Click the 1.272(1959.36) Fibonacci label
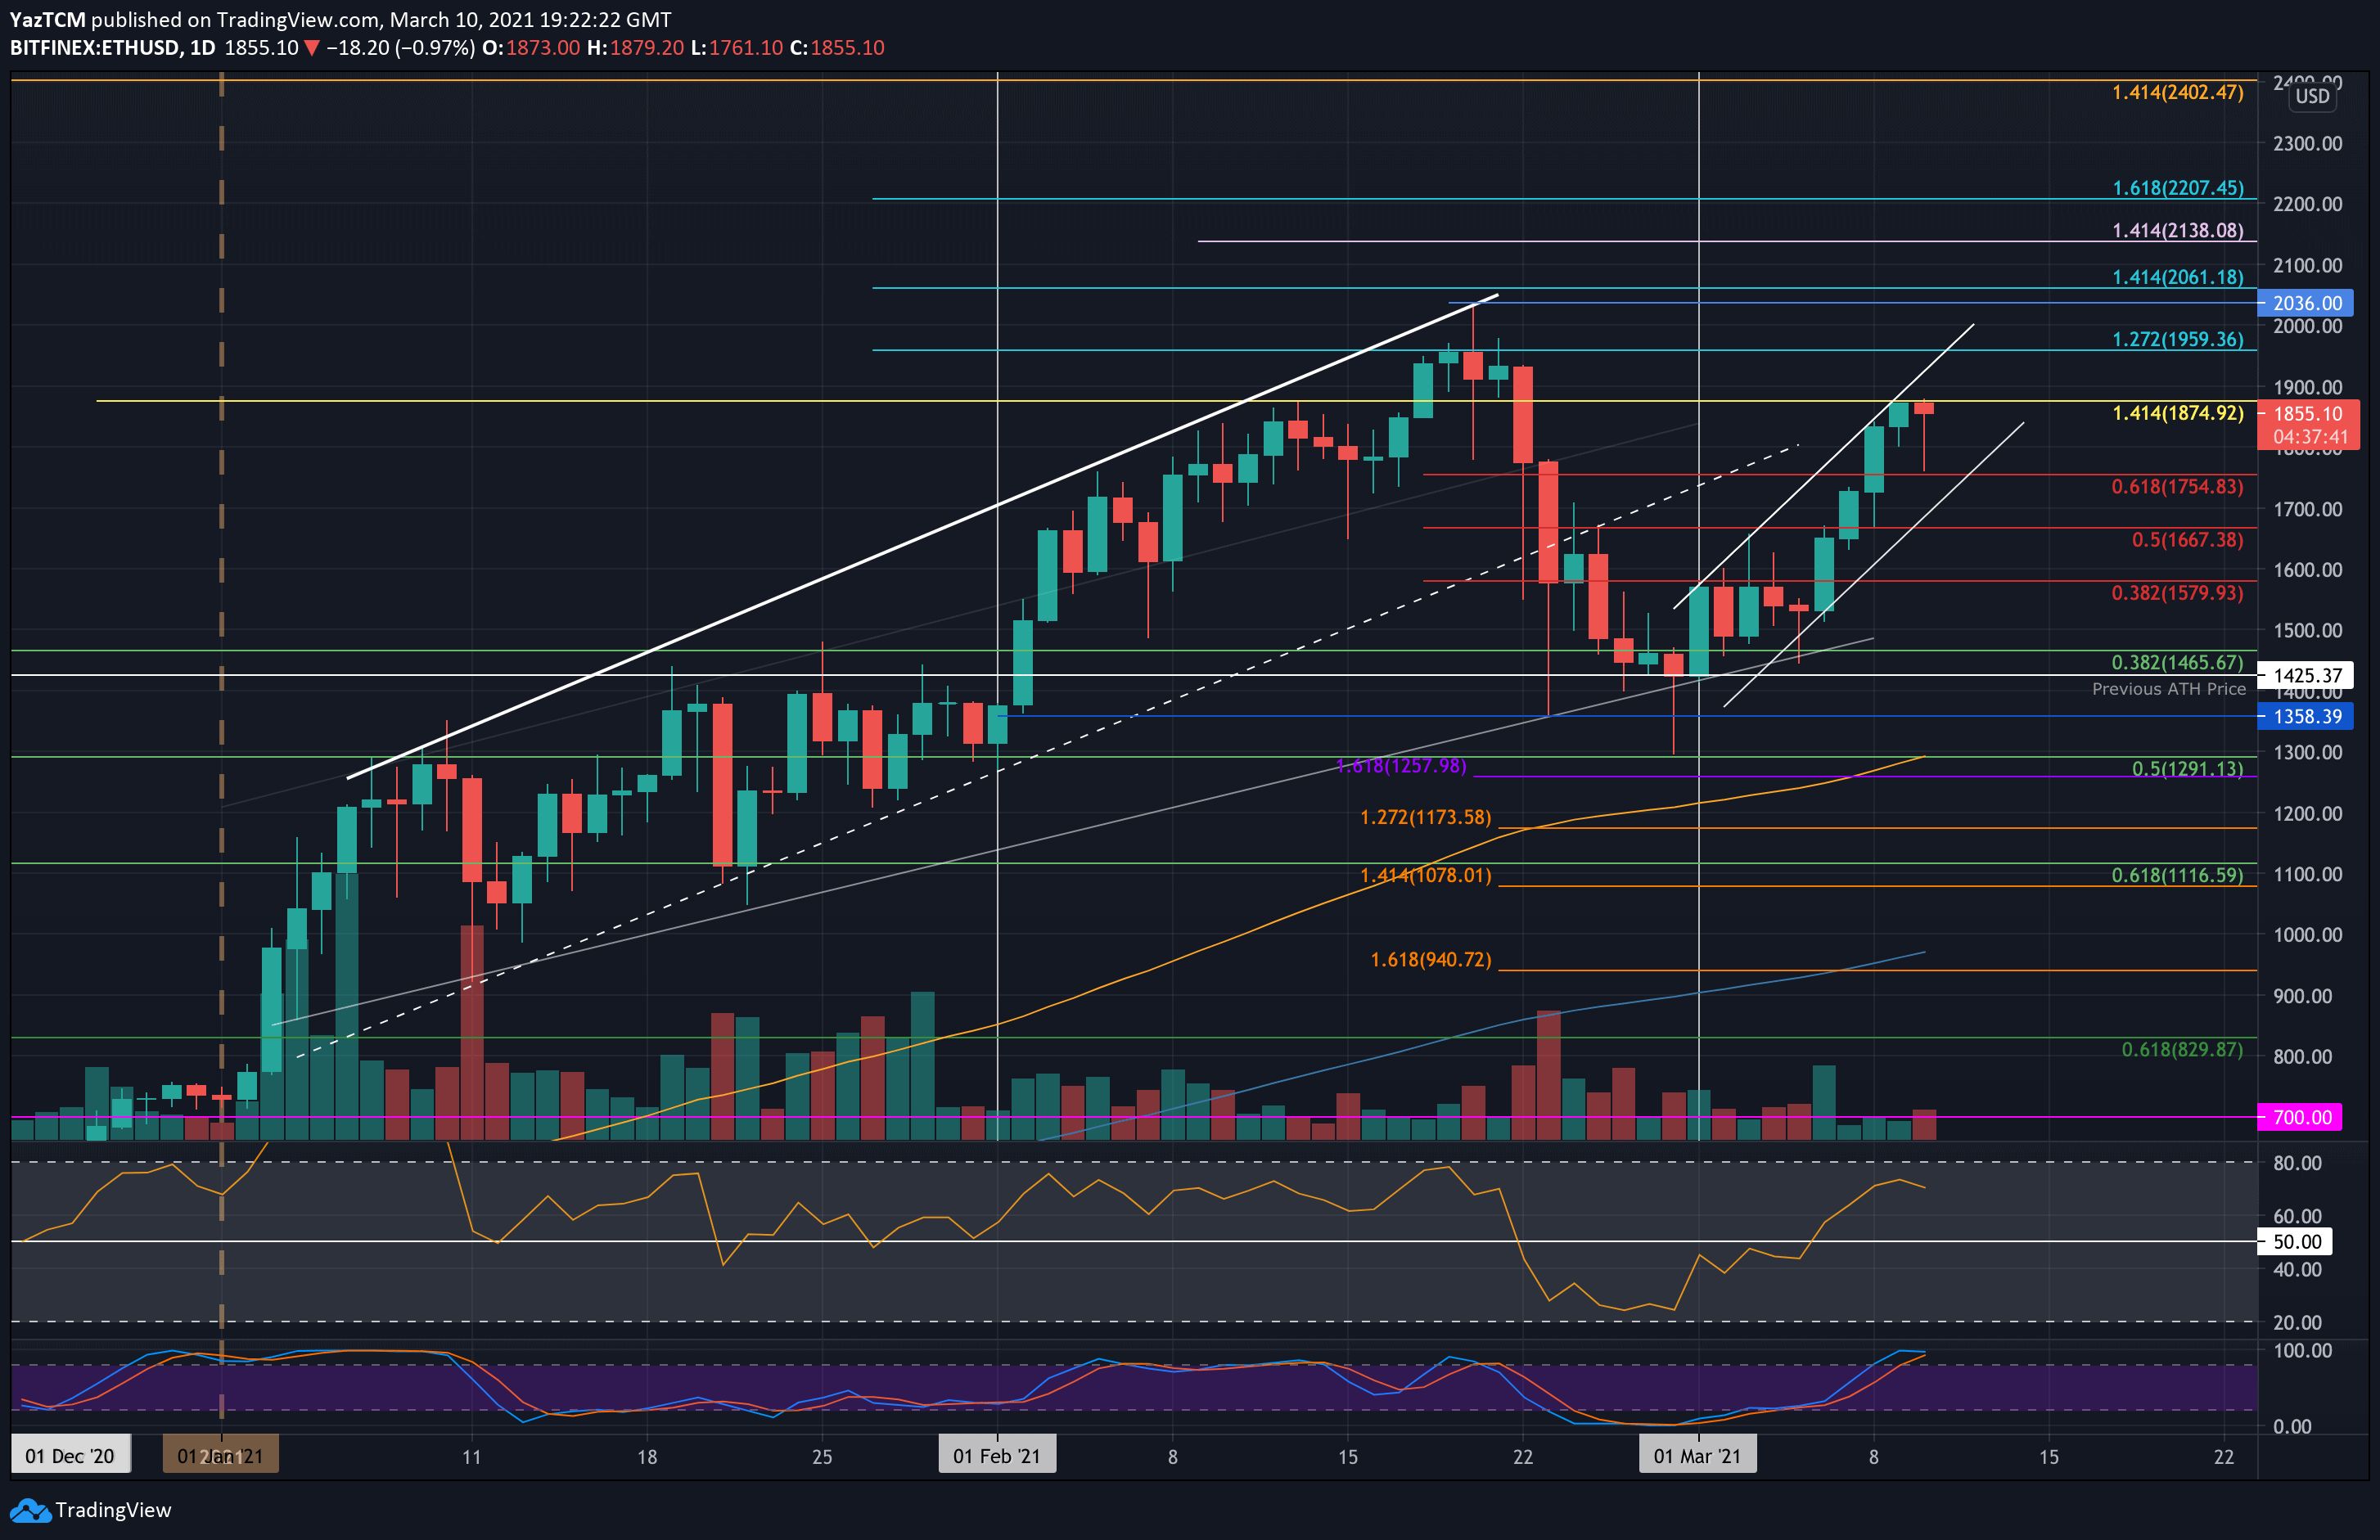This screenshot has height=1540, width=2380. point(2177,339)
